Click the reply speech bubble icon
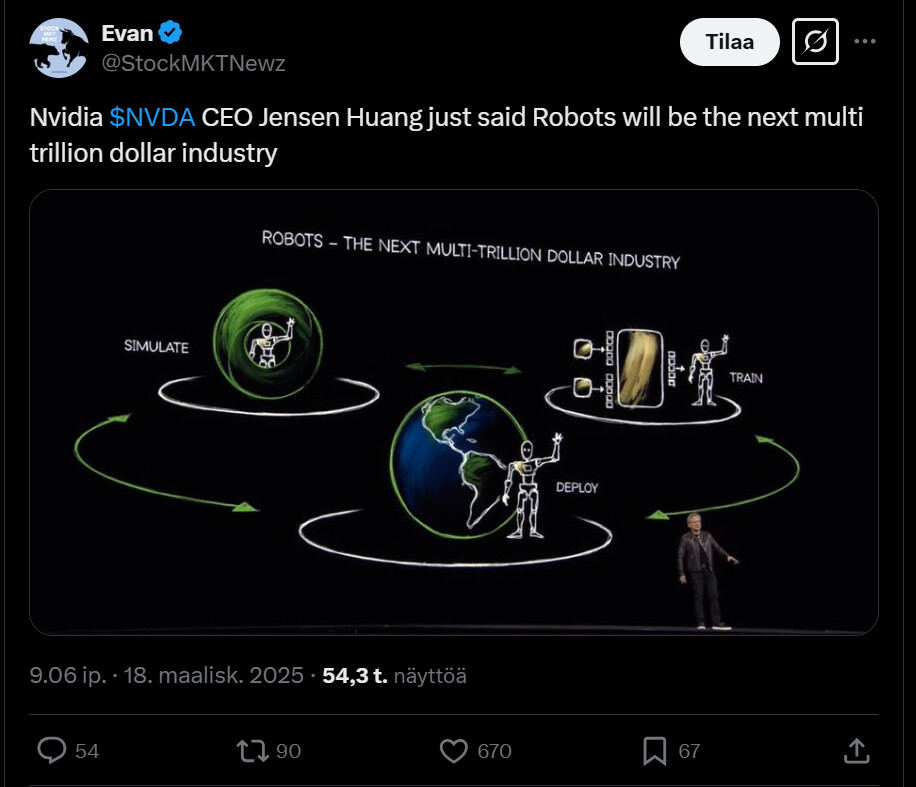The height and width of the screenshot is (787, 916). coord(52,750)
